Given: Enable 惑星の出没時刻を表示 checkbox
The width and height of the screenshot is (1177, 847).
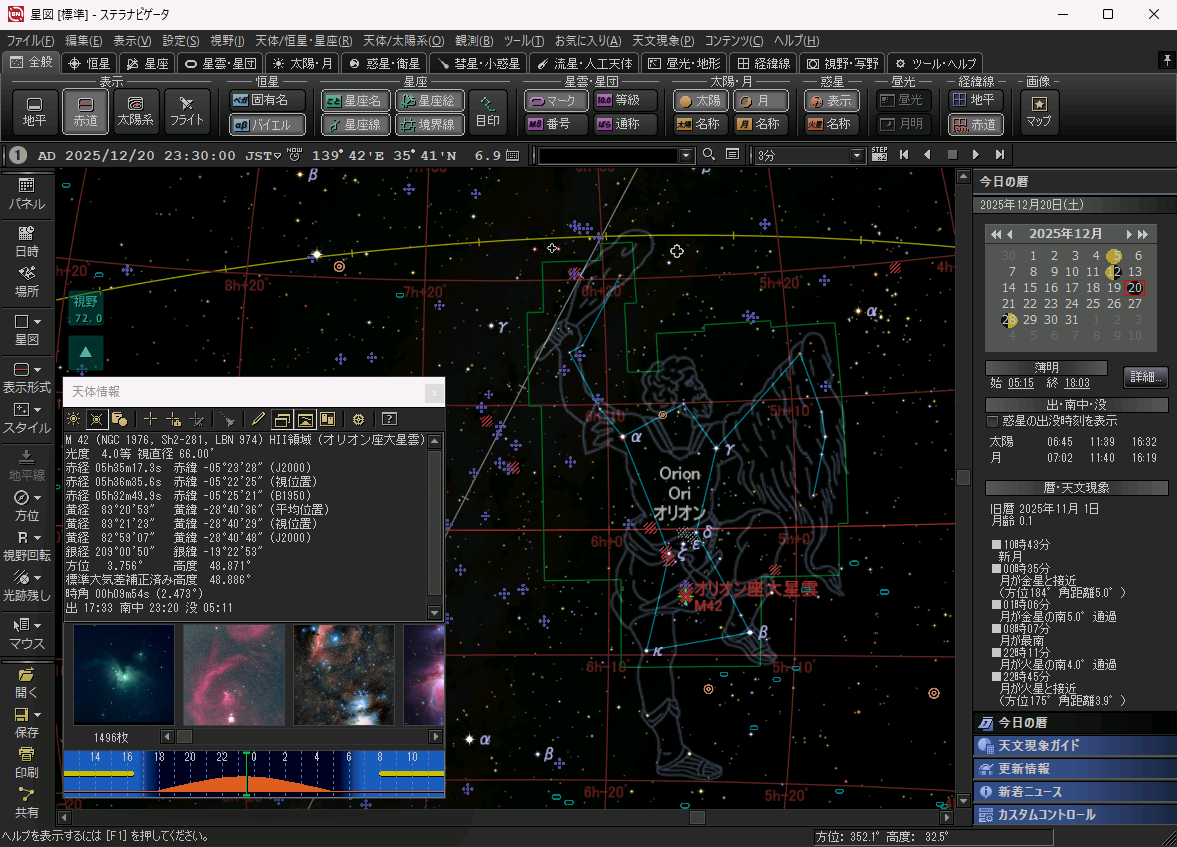Looking at the screenshot, I should pyautogui.click(x=993, y=421).
